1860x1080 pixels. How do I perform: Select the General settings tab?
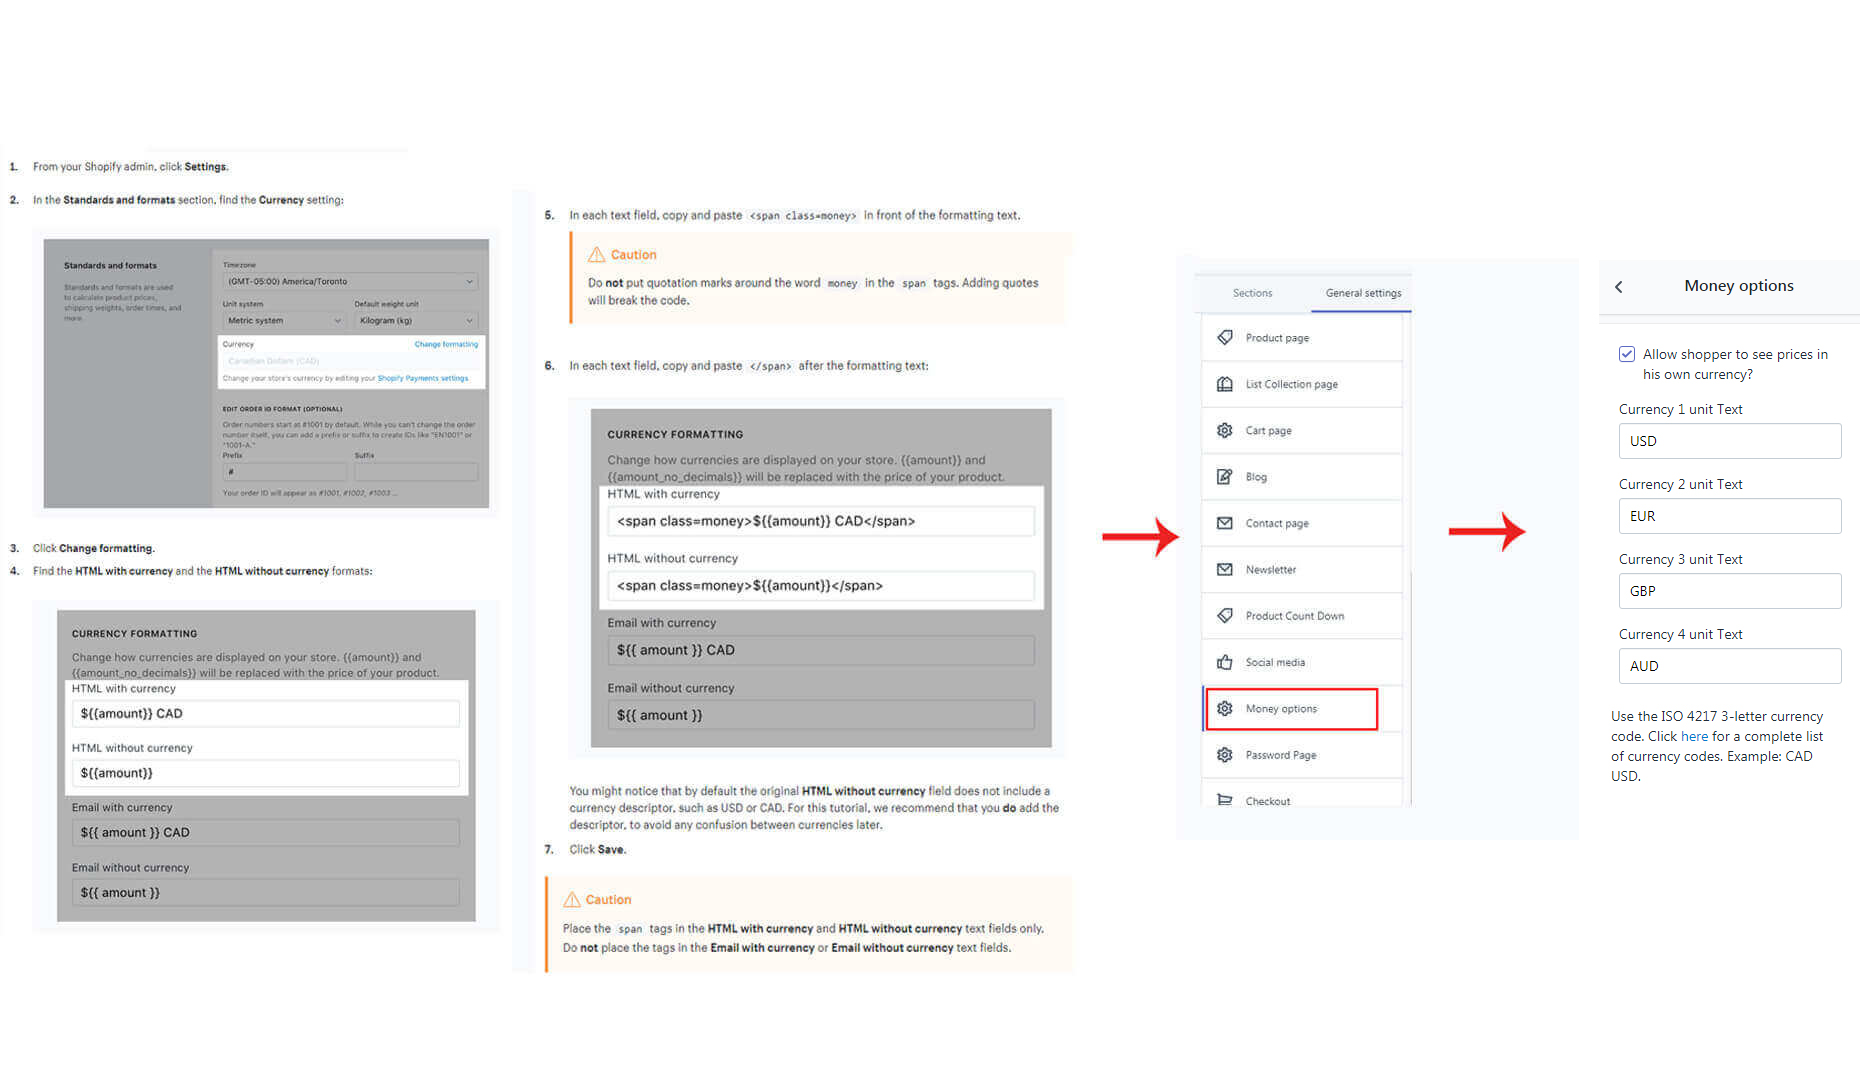click(x=1363, y=293)
